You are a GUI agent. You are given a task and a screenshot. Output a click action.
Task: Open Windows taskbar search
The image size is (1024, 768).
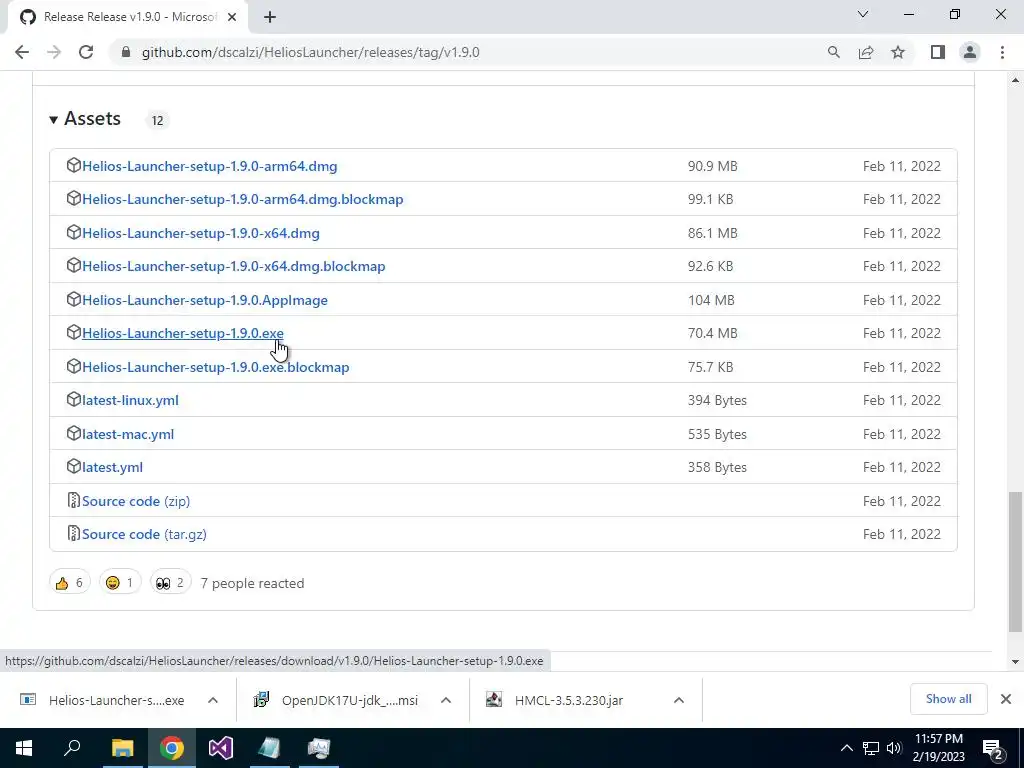point(72,748)
